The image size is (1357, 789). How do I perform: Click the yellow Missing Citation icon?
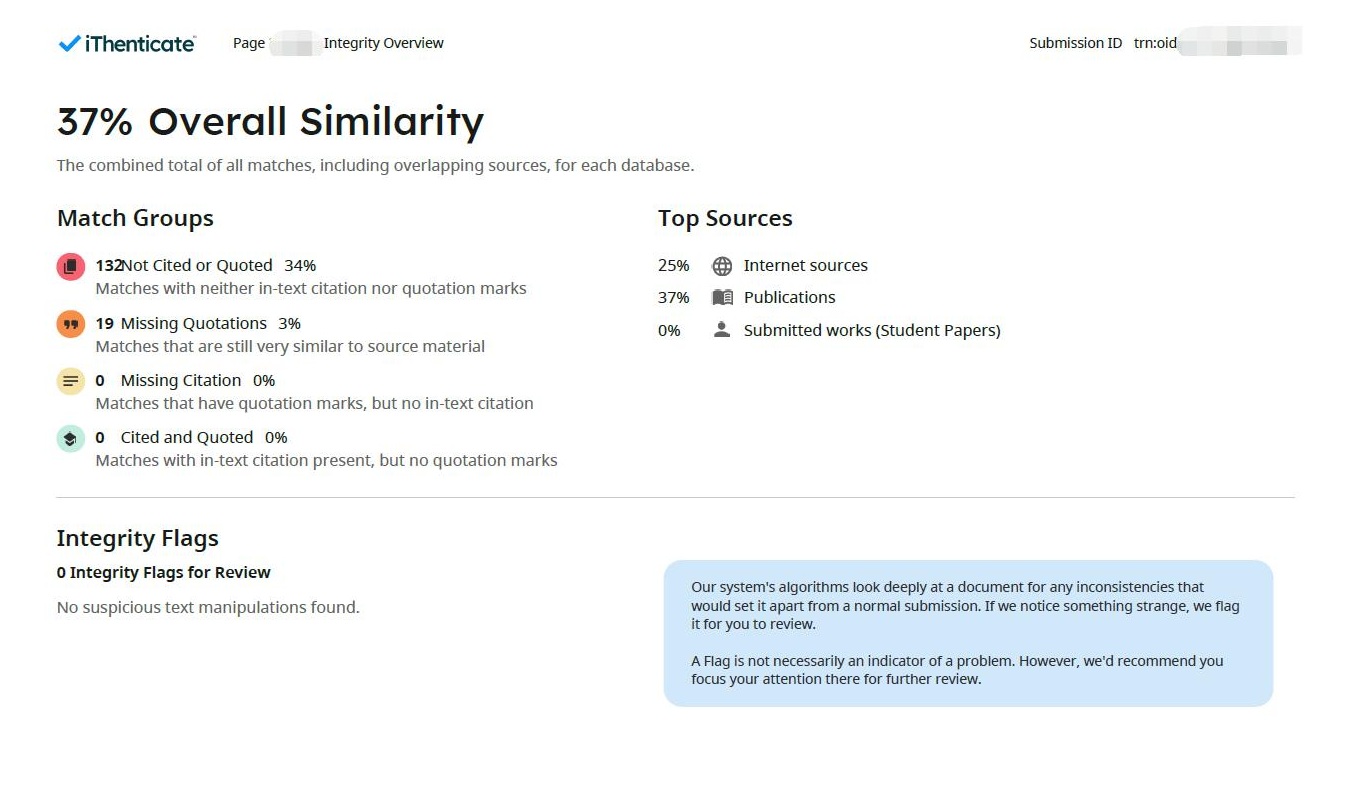click(70, 381)
